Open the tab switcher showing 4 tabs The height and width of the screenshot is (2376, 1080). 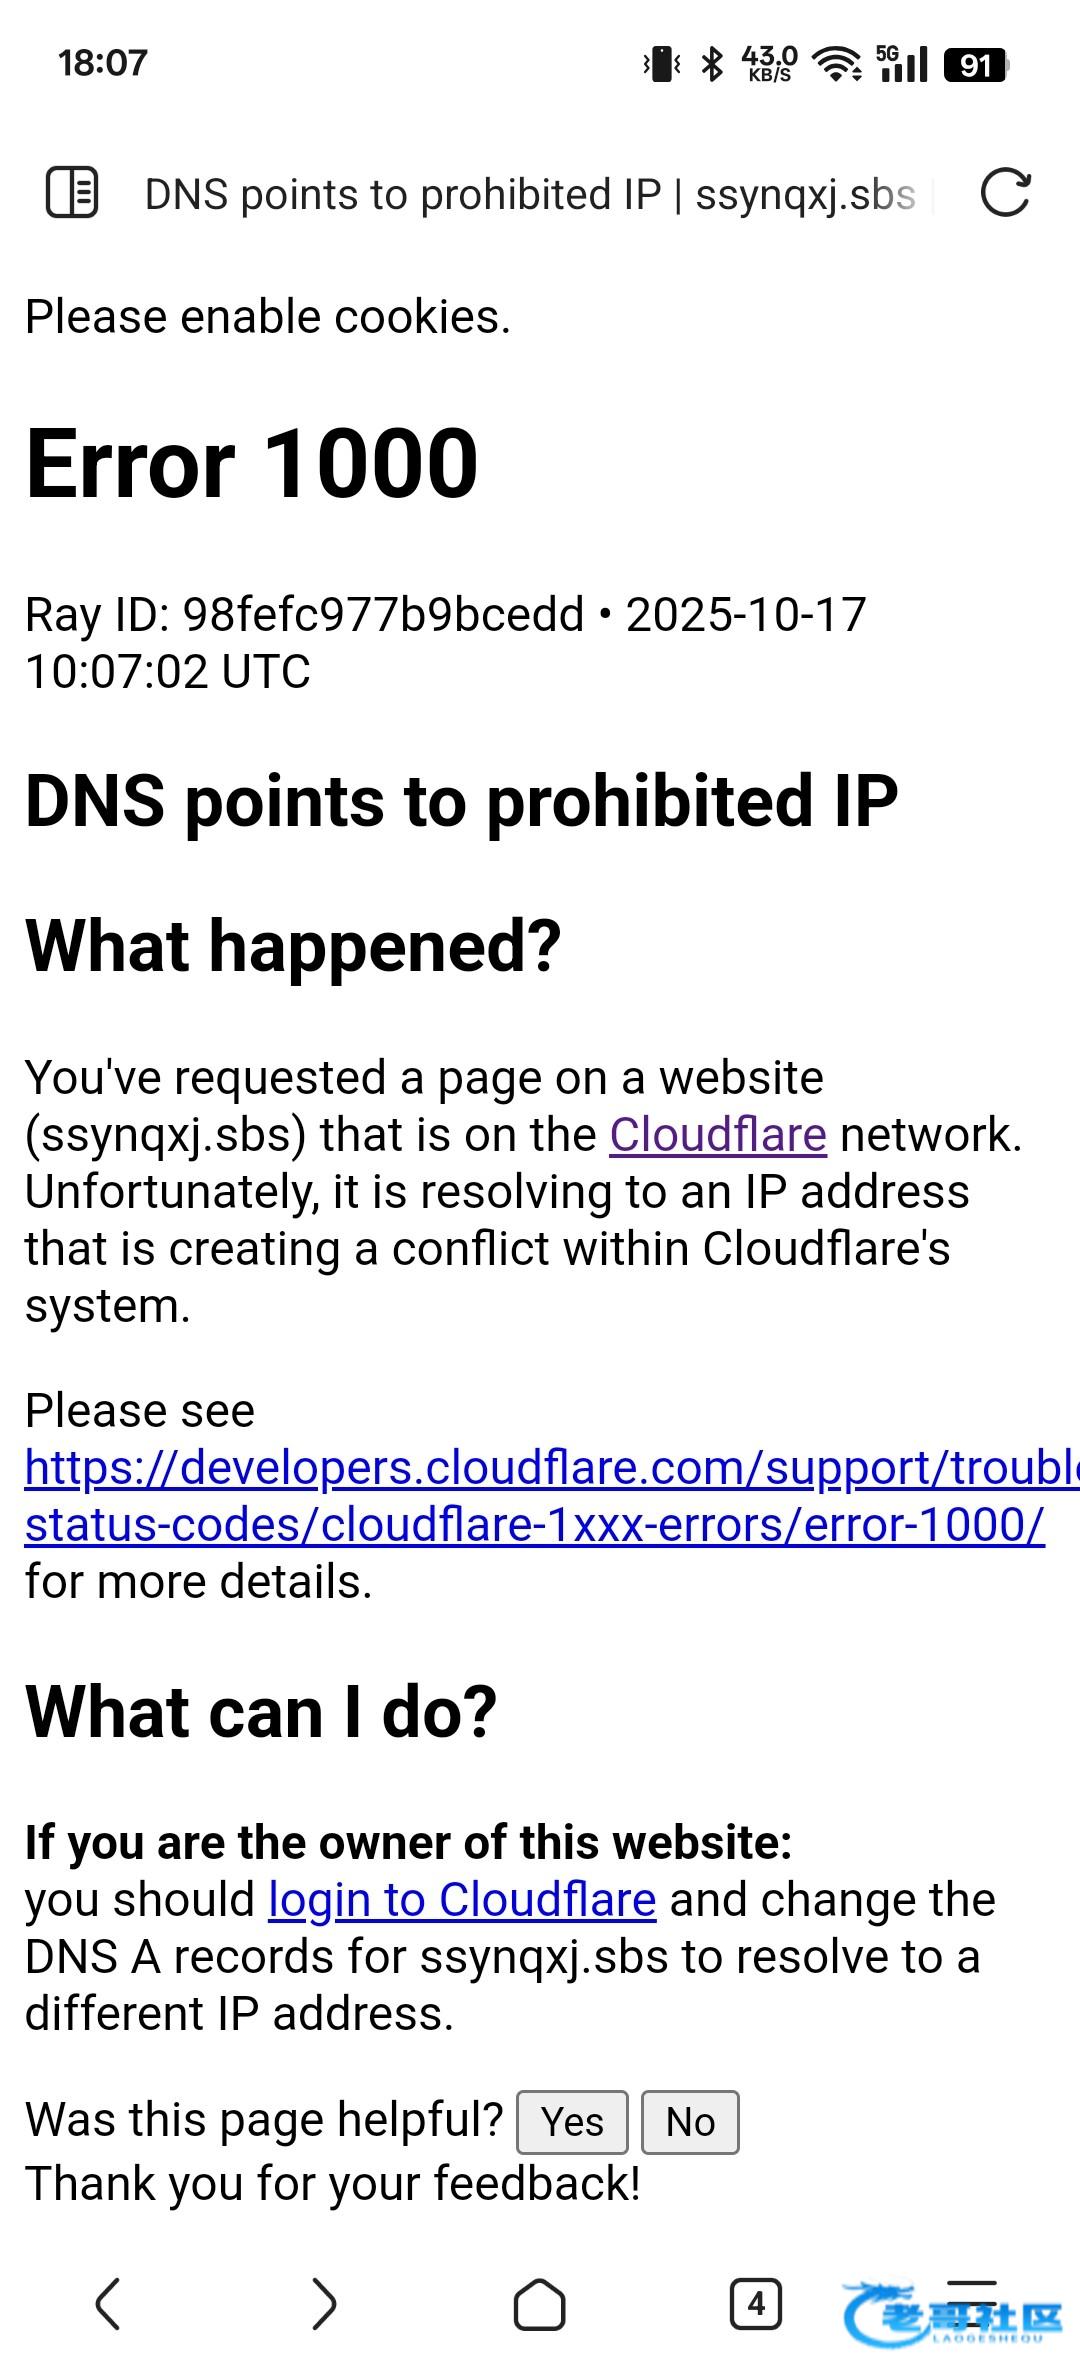(756, 2304)
